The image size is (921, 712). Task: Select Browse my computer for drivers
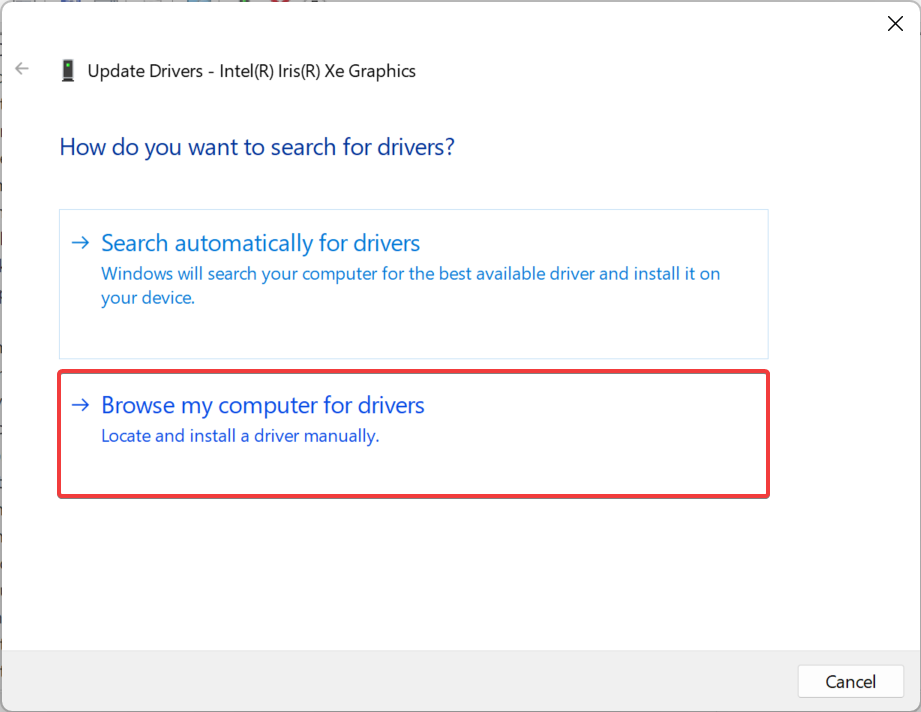click(414, 434)
